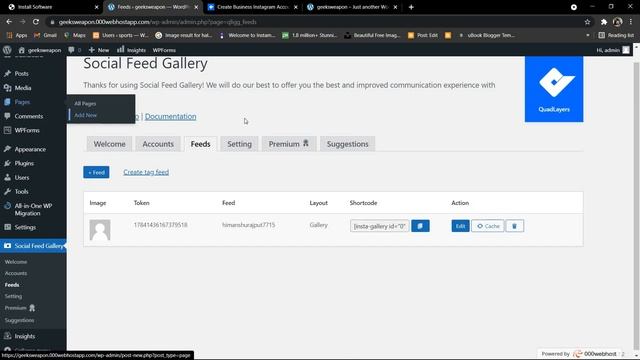Viewport: 640px width, 360px height.
Task: Edit the himanshurajput7715 feed
Action: coord(460,226)
